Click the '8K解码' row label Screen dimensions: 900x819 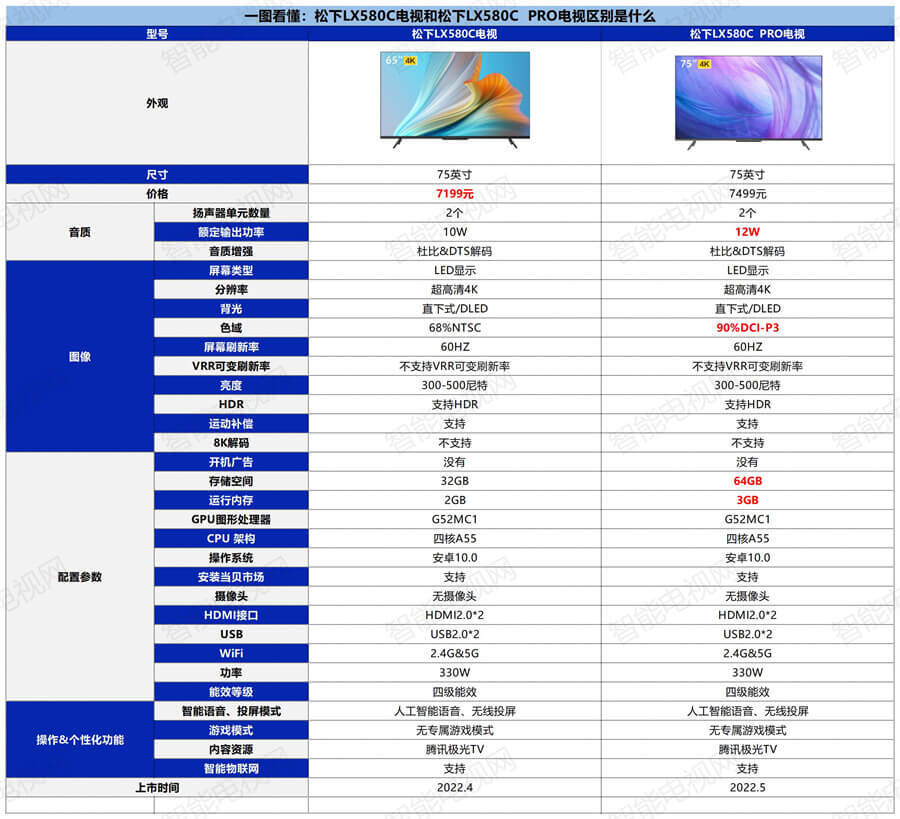click(x=231, y=443)
